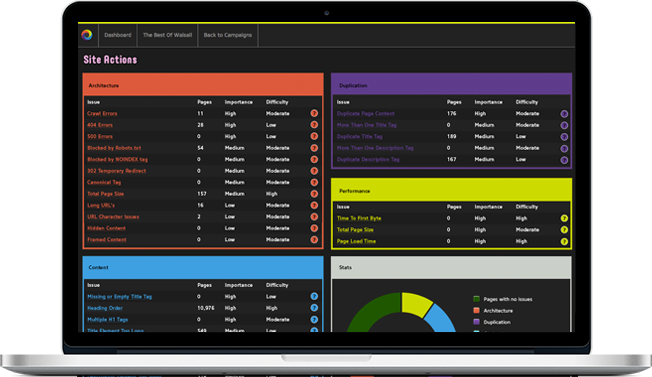The image size is (652, 377).
Task: Open help icon for Duplicate Page Content
Action: 564,114
